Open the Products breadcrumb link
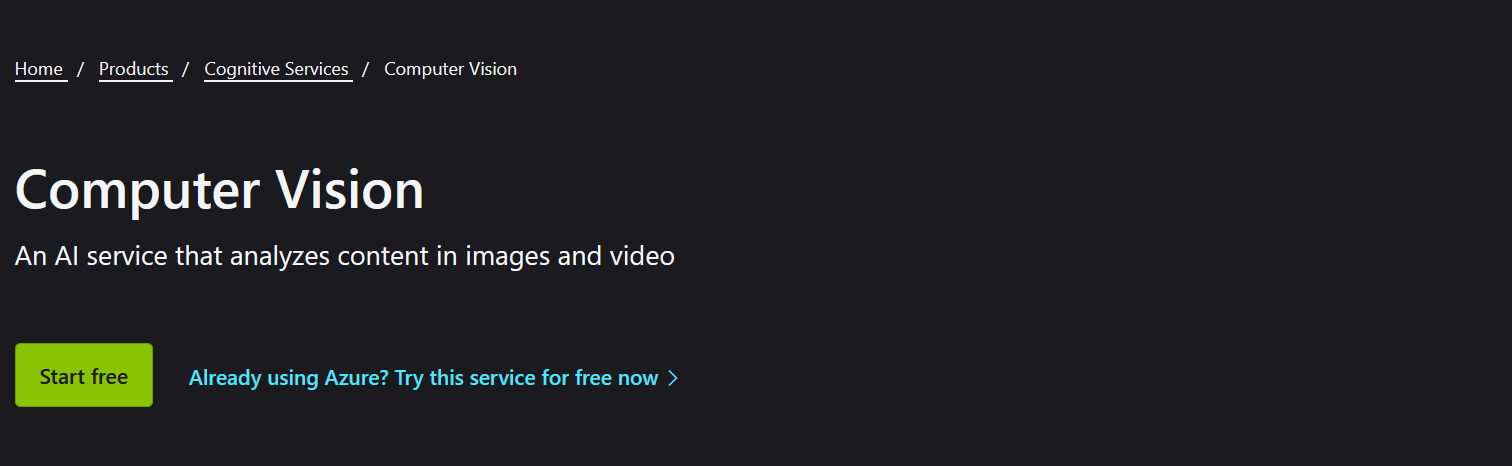1512x466 pixels. [x=134, y=69]
